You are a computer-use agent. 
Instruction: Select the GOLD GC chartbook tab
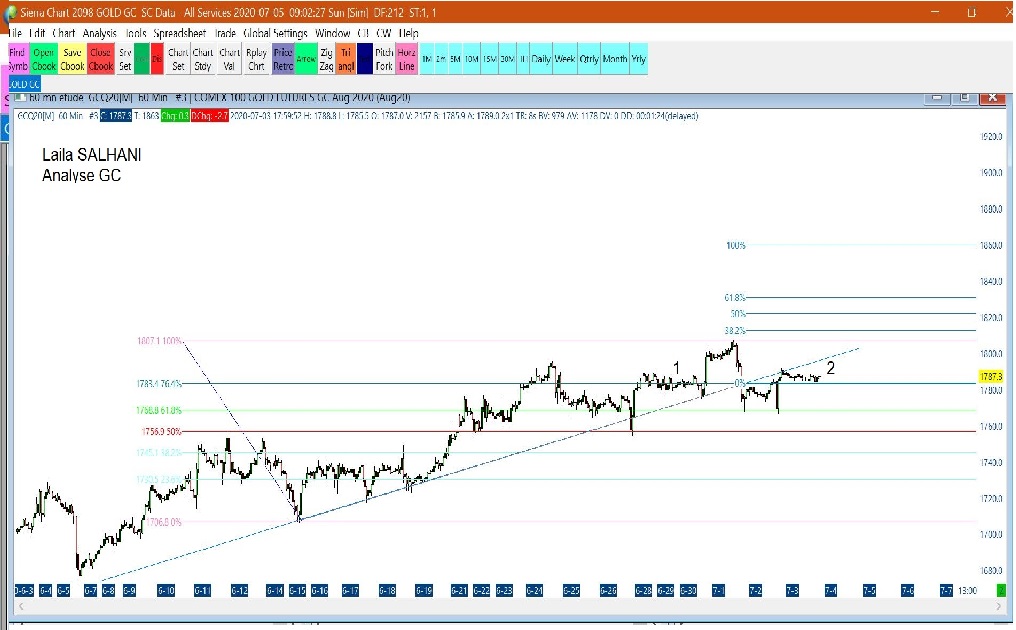pos(25,84)
